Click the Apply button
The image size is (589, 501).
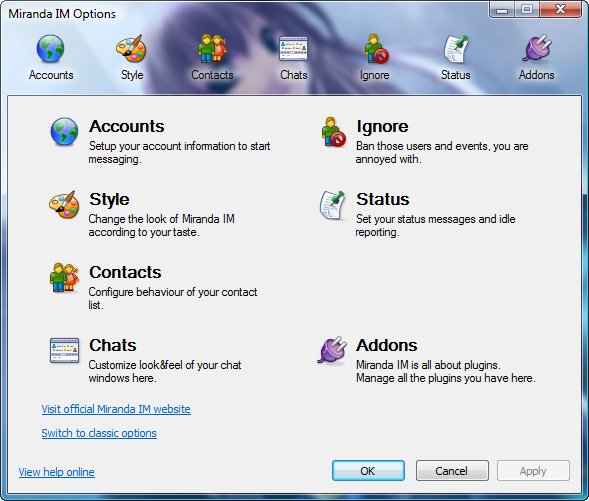pyautogui.click(x=533, y=471)
